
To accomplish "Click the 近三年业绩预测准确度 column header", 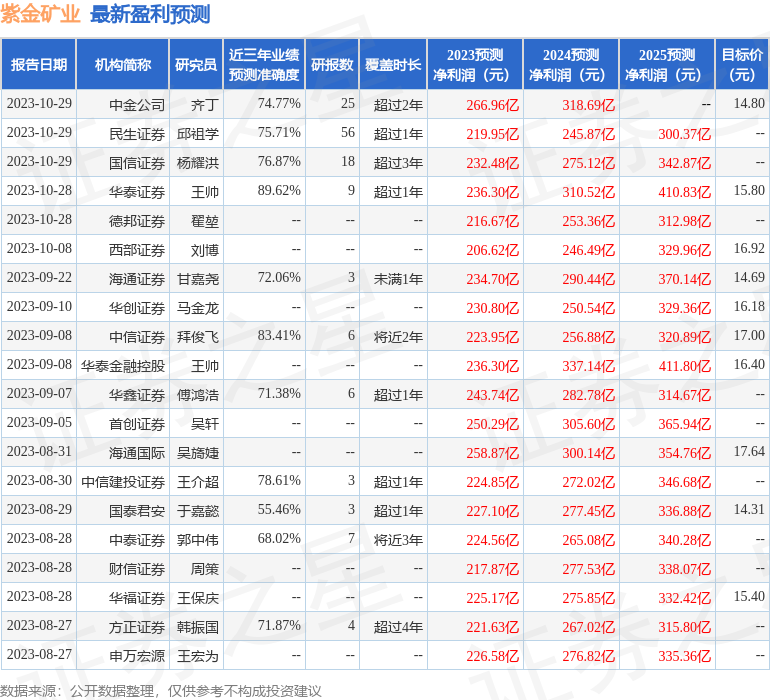I will point(264,64).
